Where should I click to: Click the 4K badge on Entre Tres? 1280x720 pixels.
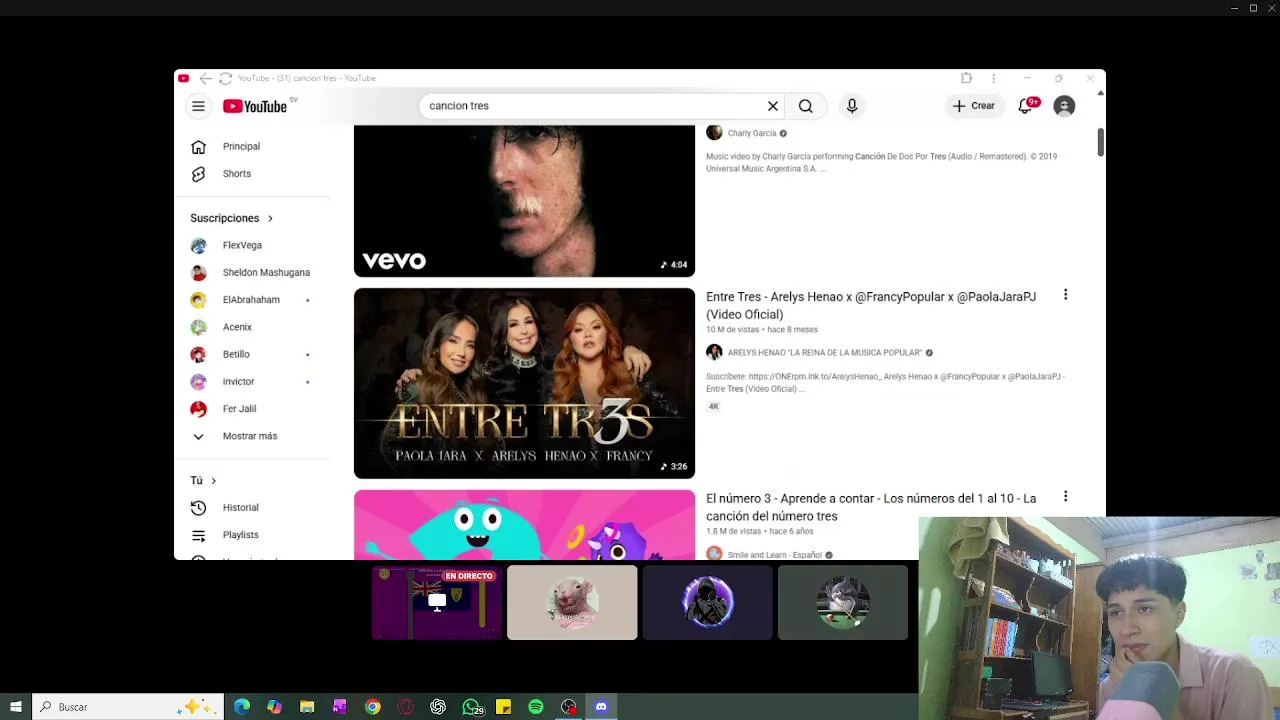coord(714,406)
